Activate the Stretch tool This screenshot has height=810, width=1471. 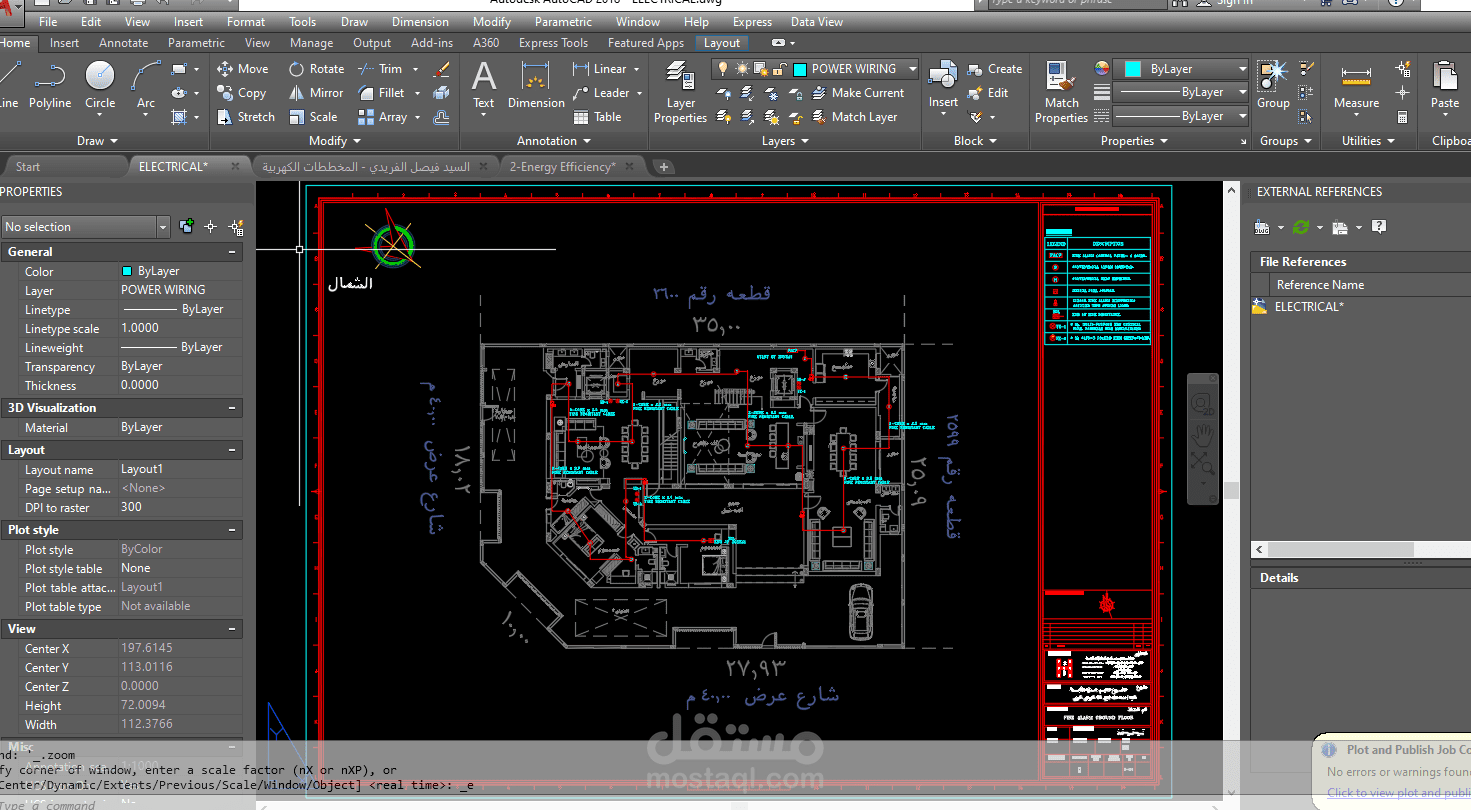coord(245,117)
